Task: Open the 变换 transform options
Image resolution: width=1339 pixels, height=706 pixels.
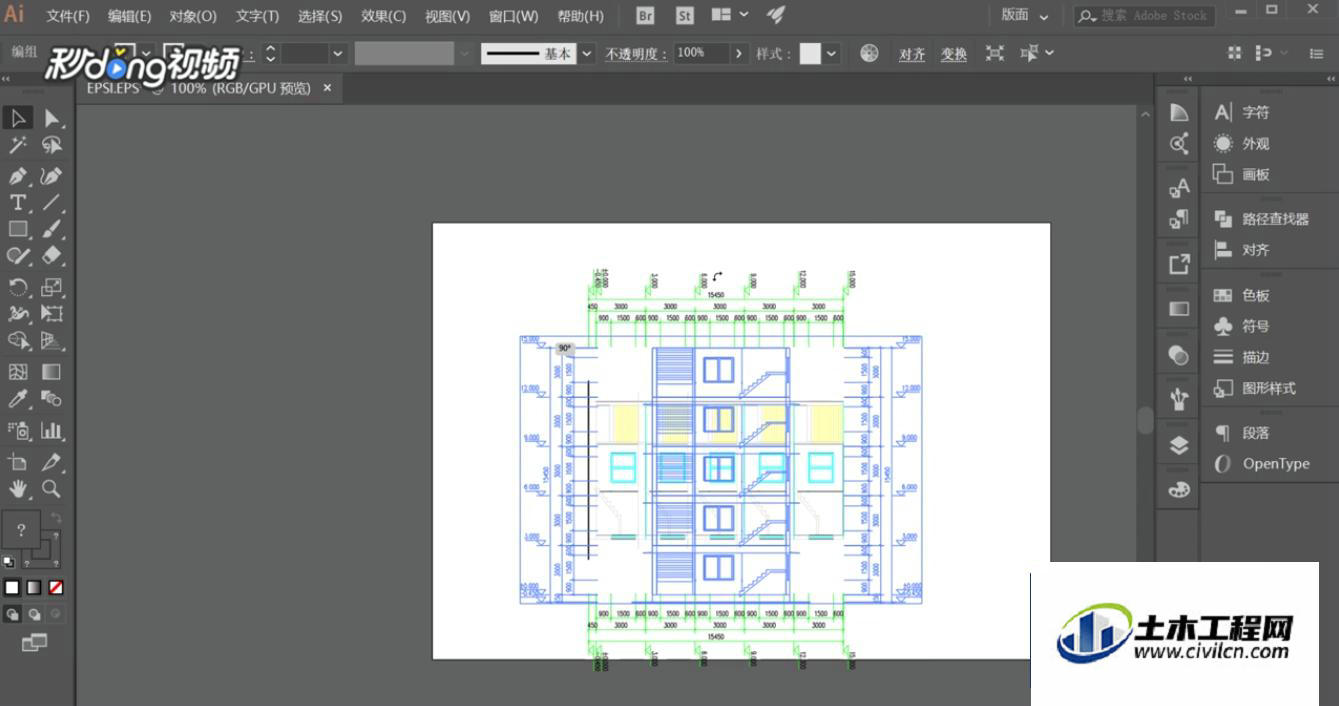Action: tap(954, 54)
